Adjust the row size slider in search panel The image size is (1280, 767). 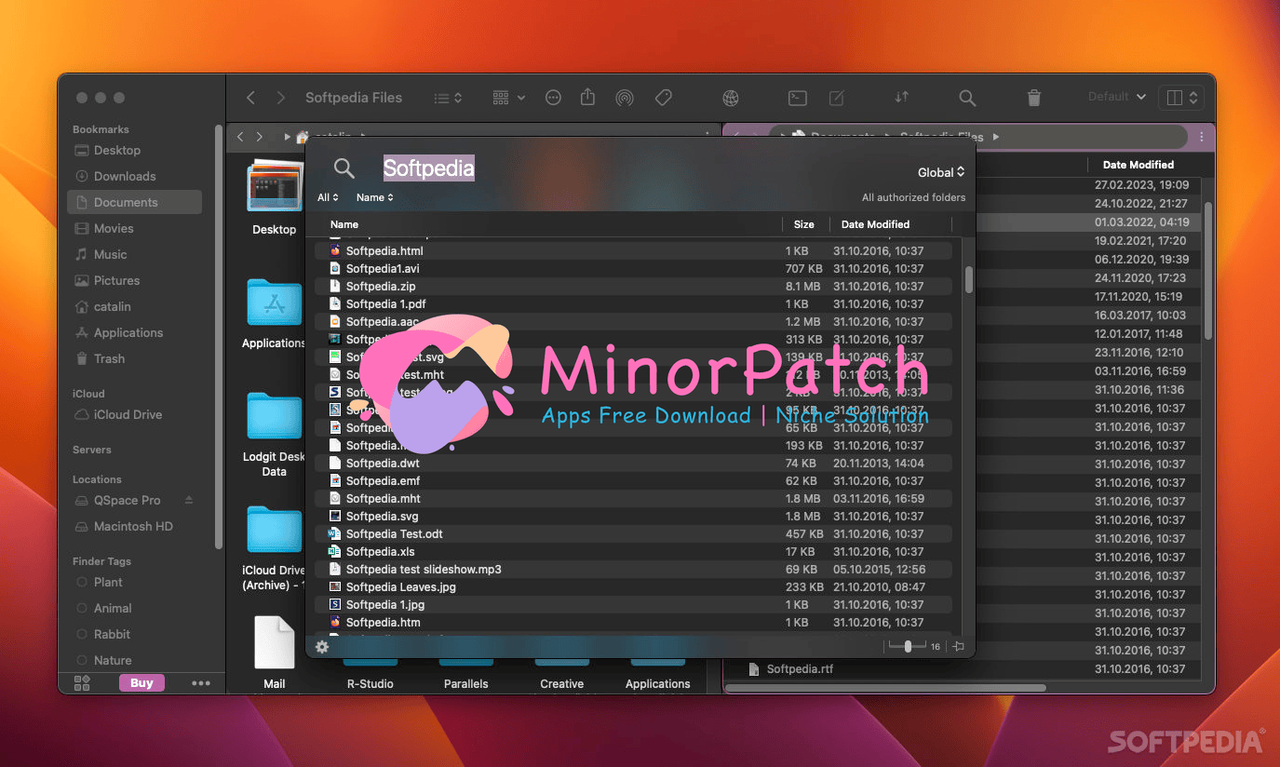click(x=907, y=647)
